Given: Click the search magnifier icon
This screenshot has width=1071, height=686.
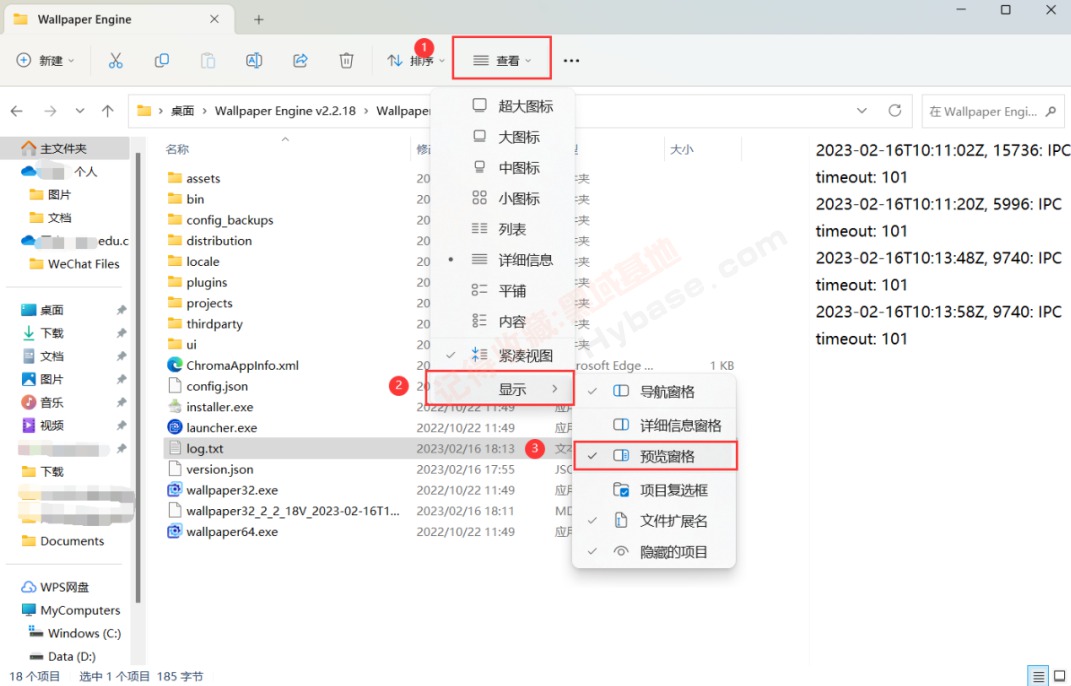Looking at the screenshot, I should 1051,111.
